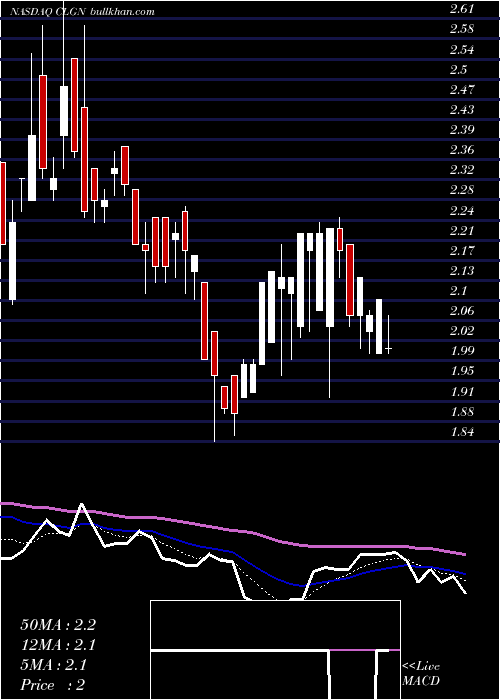This screenshot has height=700, width=500.
Task: Click the 2.5 price axis label
Action: [458, 69]
